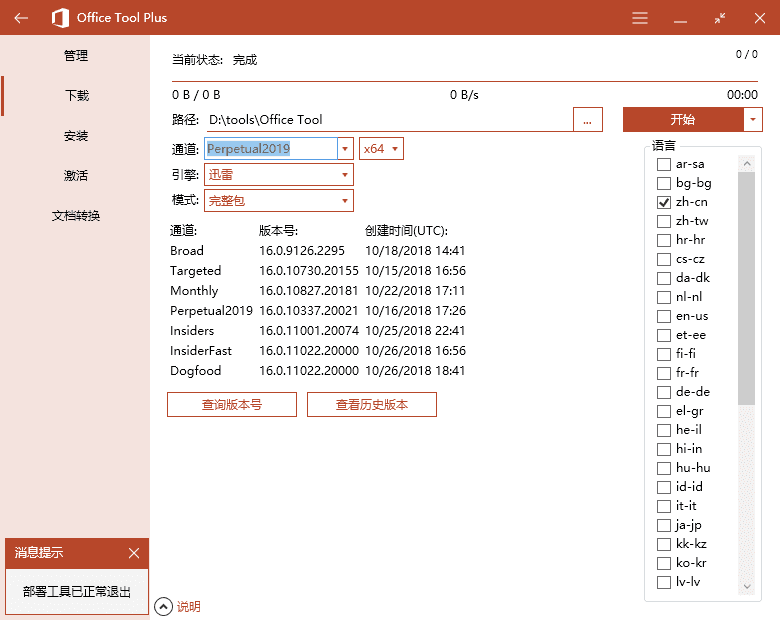Check the ar-sa language box

pyautogui.click(x=664, y=164)
